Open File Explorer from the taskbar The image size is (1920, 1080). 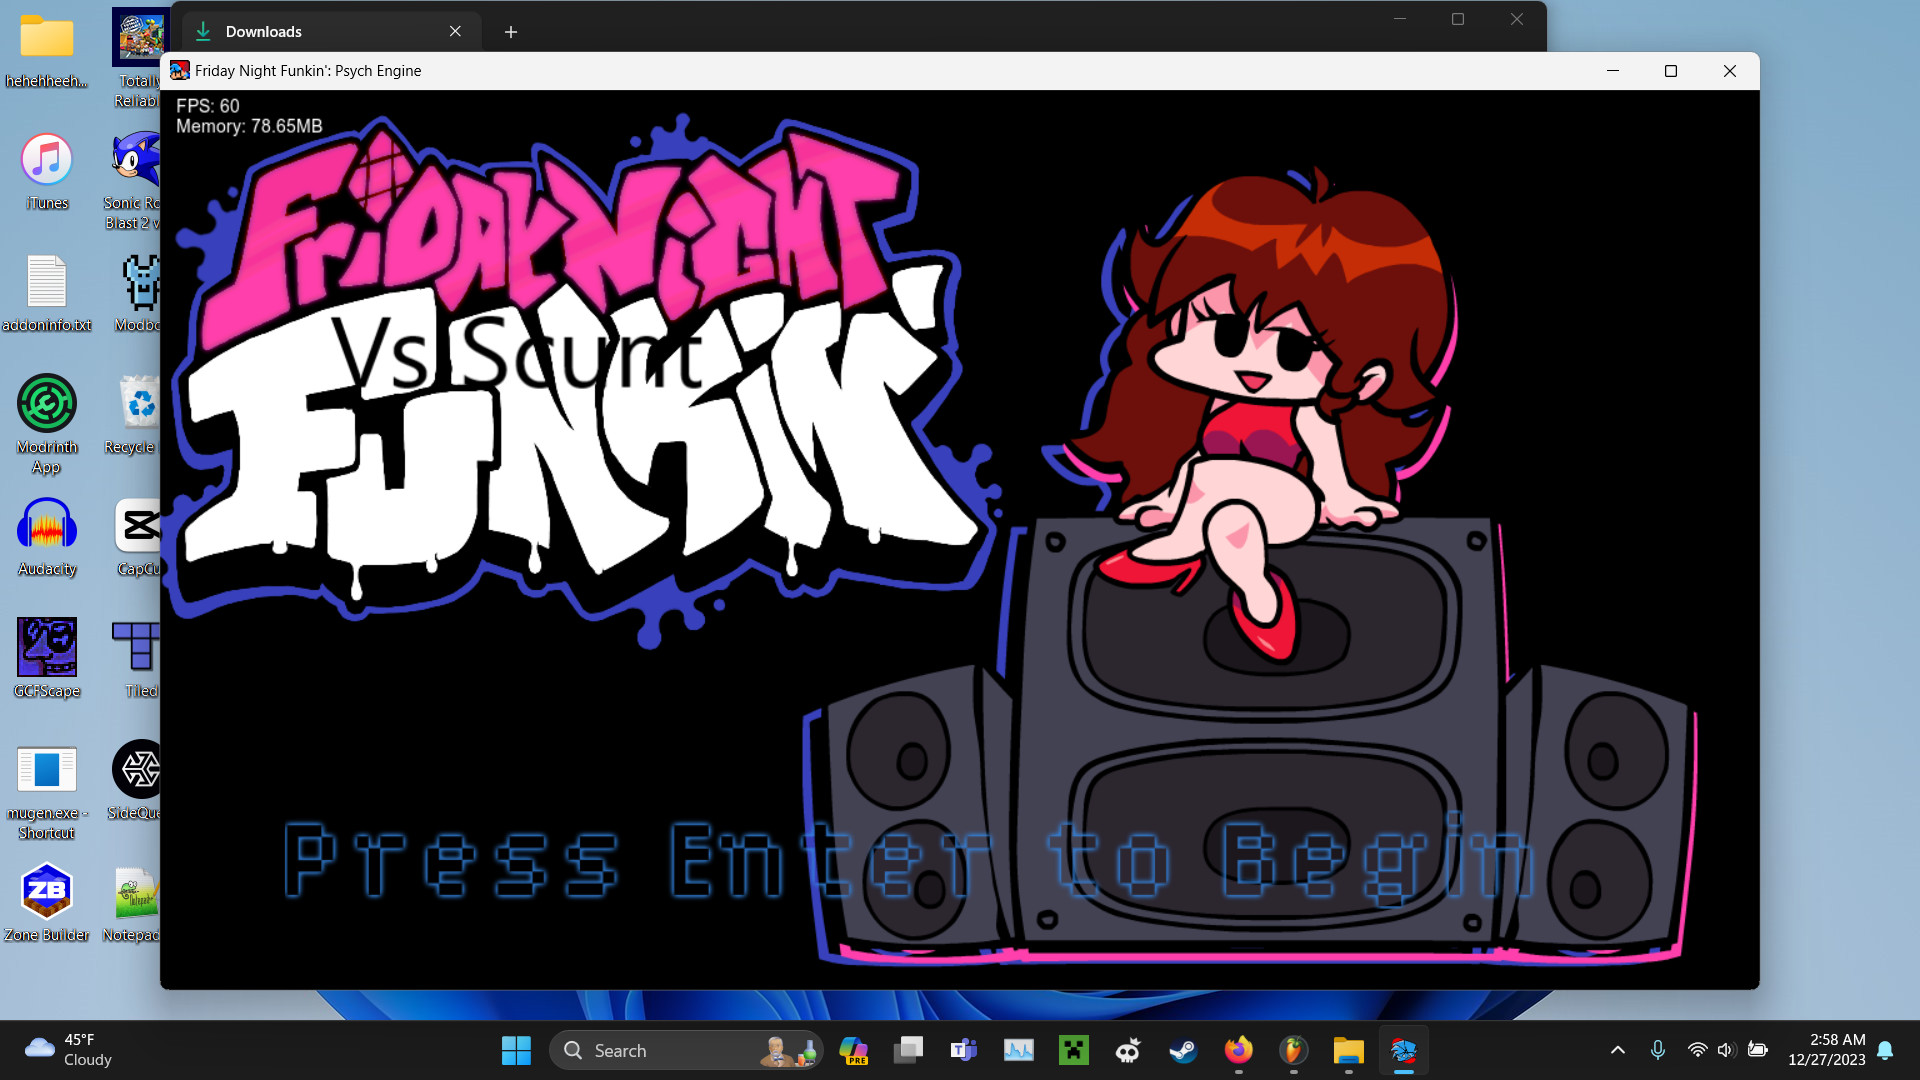pos(1348,1050)
